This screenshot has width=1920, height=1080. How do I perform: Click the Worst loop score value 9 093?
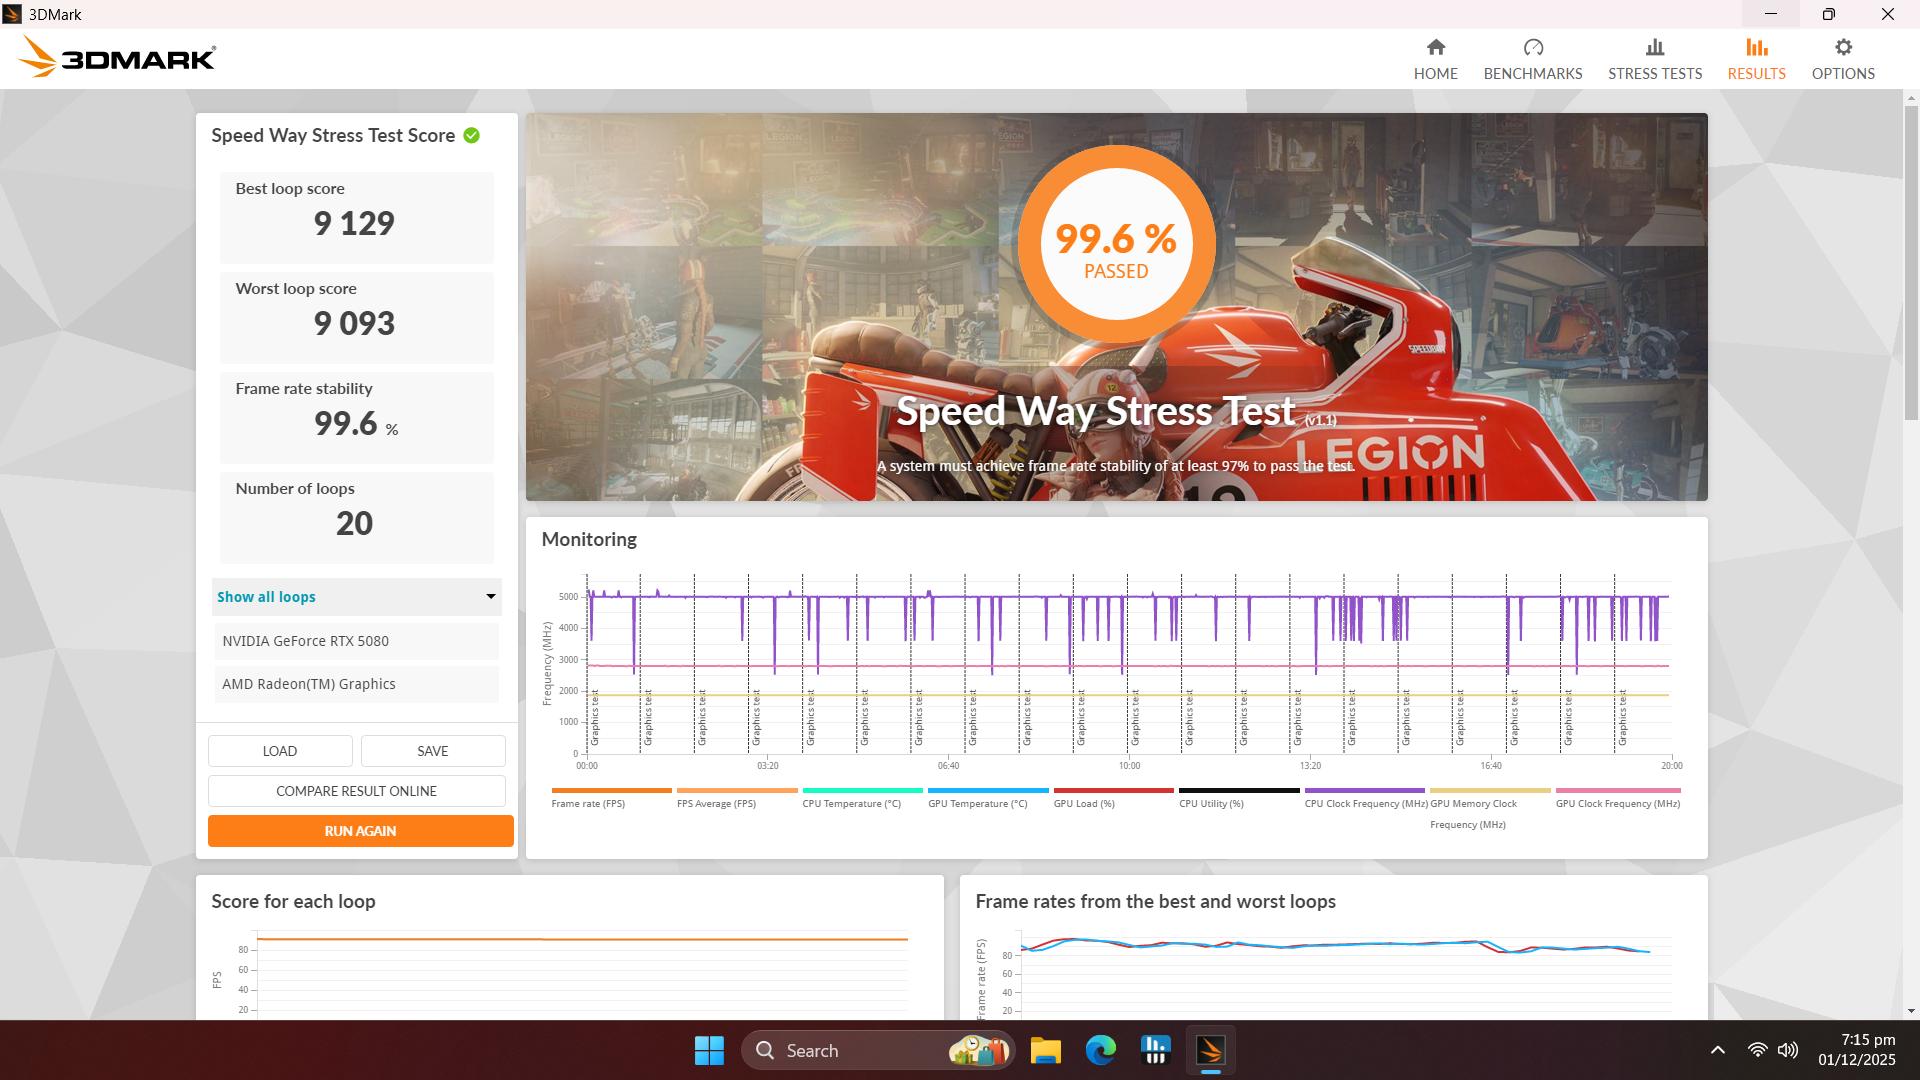pyautogui.click(x=354, y=323)
